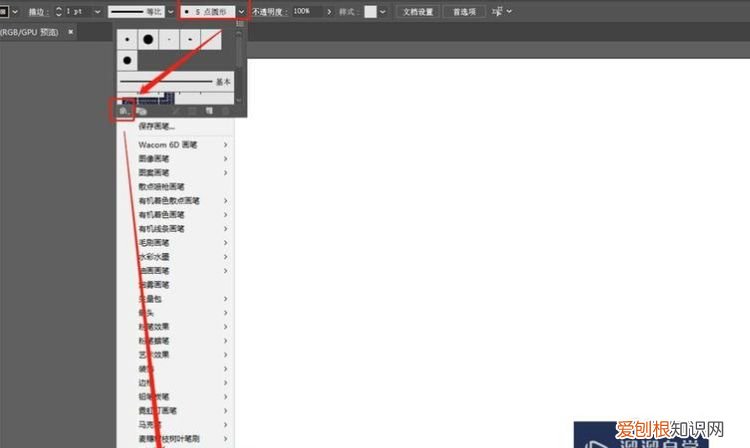Open the 霓虹灯画笔 submenu

click(x=176, y=410)
